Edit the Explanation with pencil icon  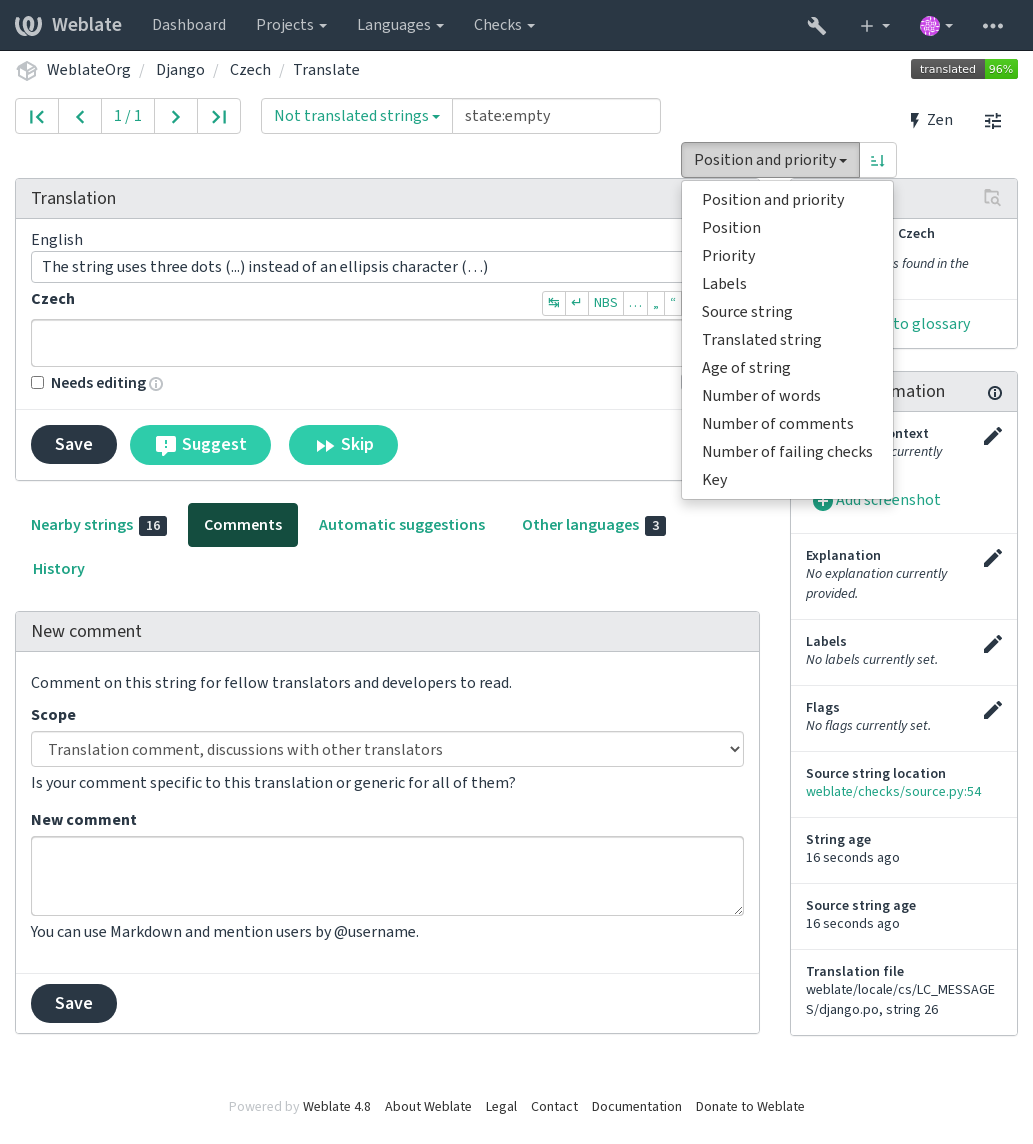pyautogui.click(x=992, y=558)
